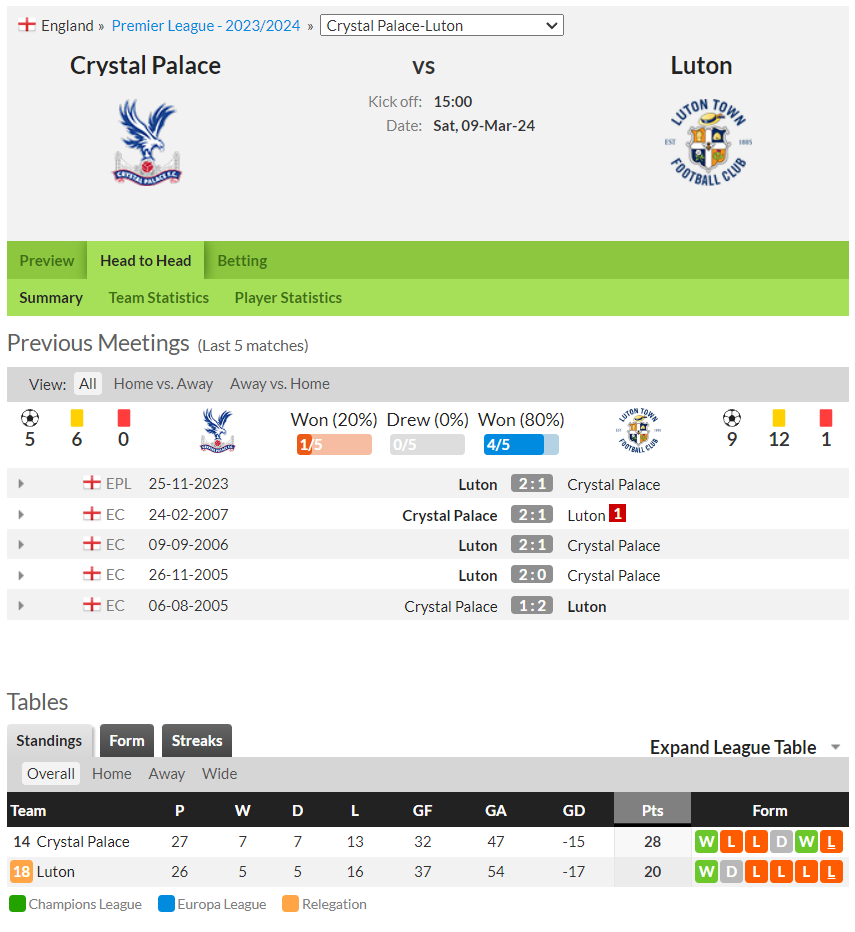The image size is (855, 932).
Task: Click the large Crystal Palace crest logo
Action: [147, 143]
